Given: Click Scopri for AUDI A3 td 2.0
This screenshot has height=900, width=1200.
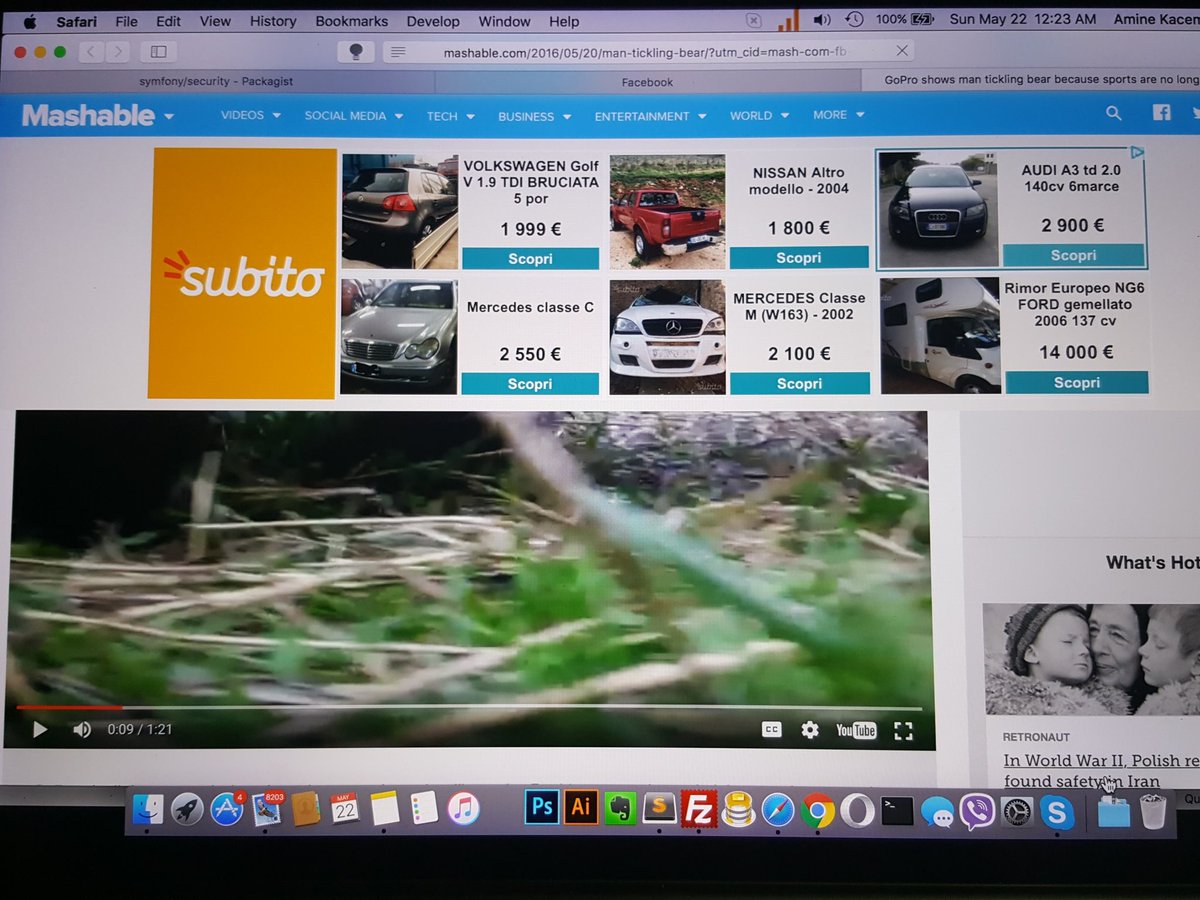Looking at the screenshot, I should [1073, 255].
